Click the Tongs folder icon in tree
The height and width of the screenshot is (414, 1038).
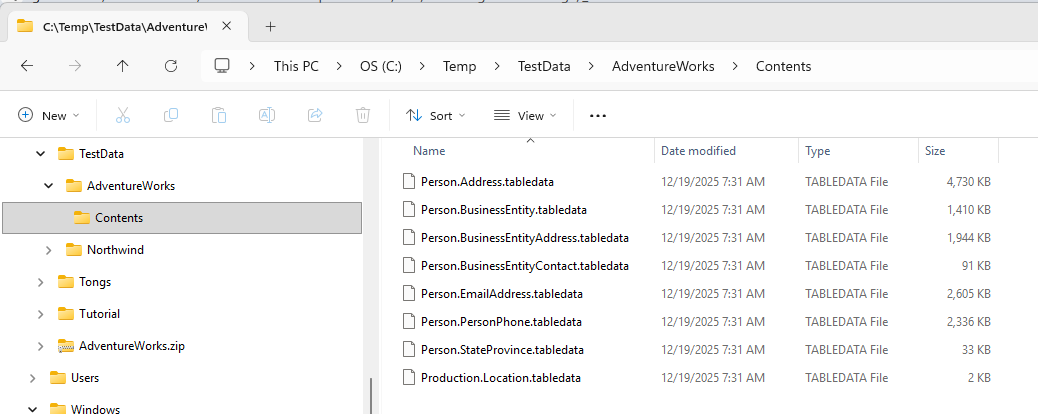(x=66, y=282)
